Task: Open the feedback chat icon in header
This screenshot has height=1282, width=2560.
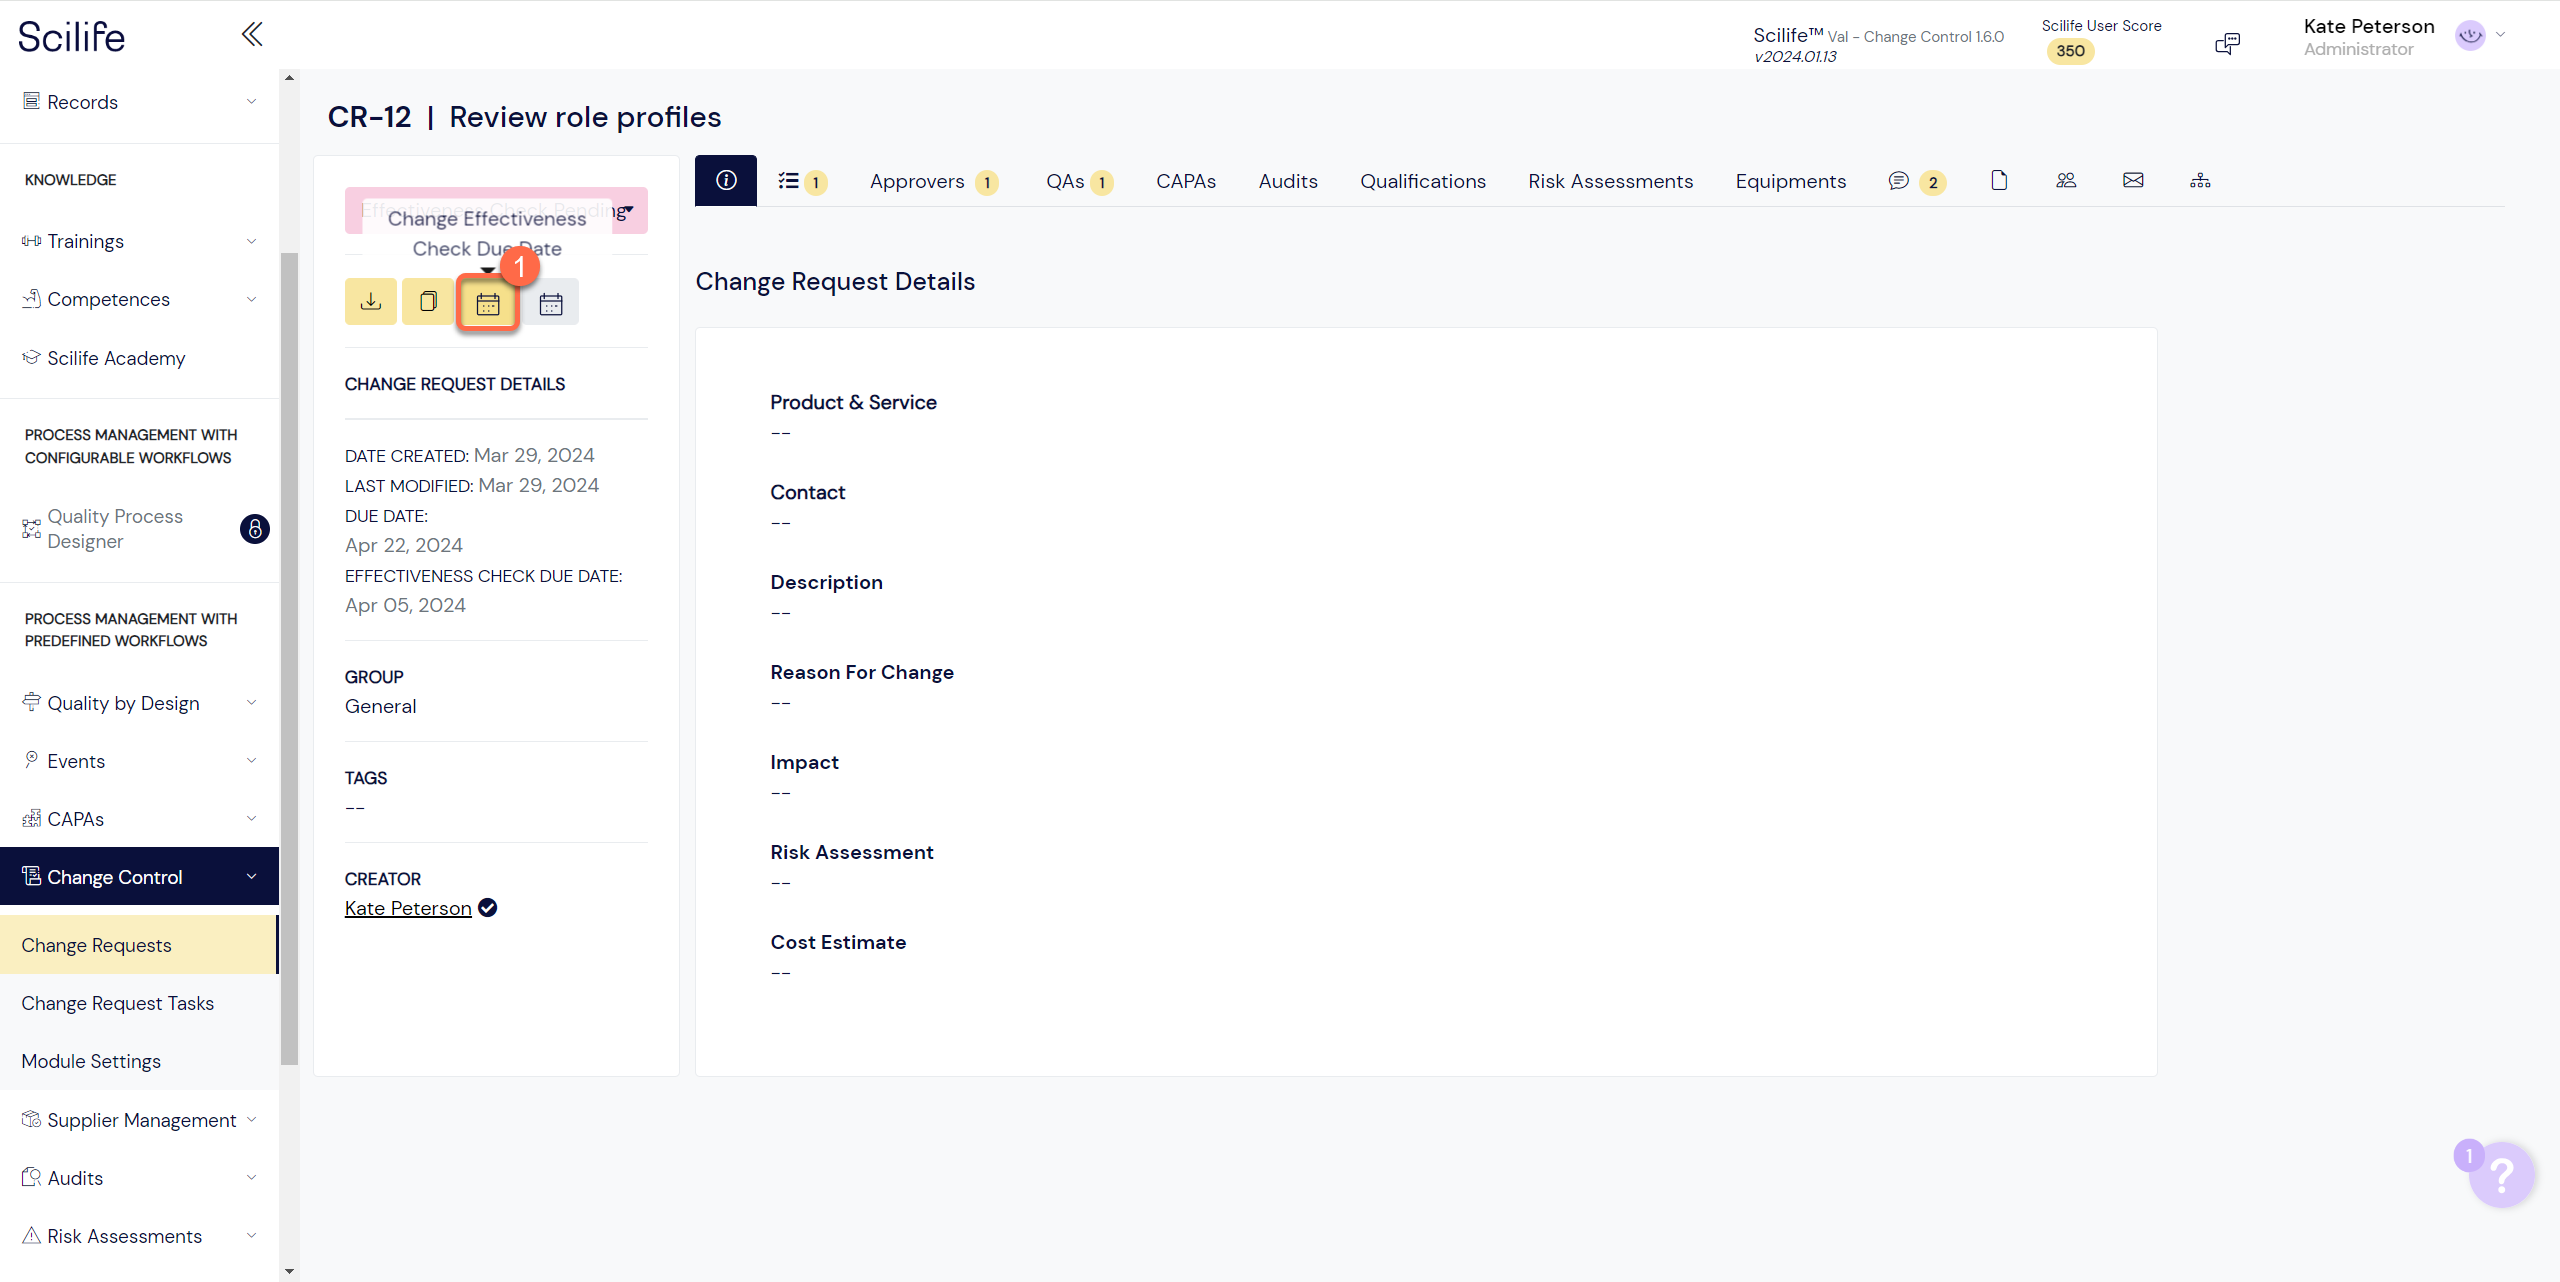Action: [x=2227, y=43]
